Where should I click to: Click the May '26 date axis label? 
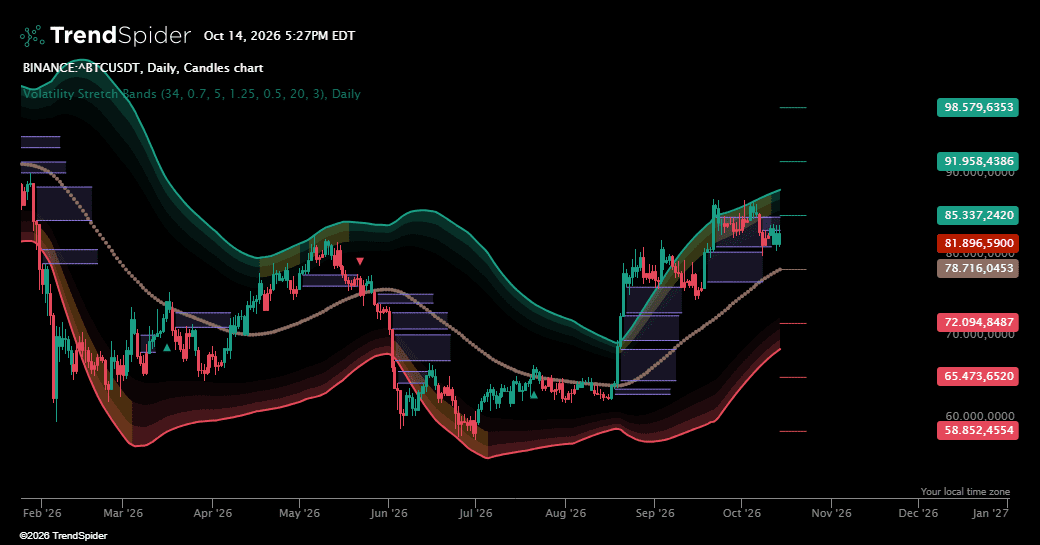299,513
